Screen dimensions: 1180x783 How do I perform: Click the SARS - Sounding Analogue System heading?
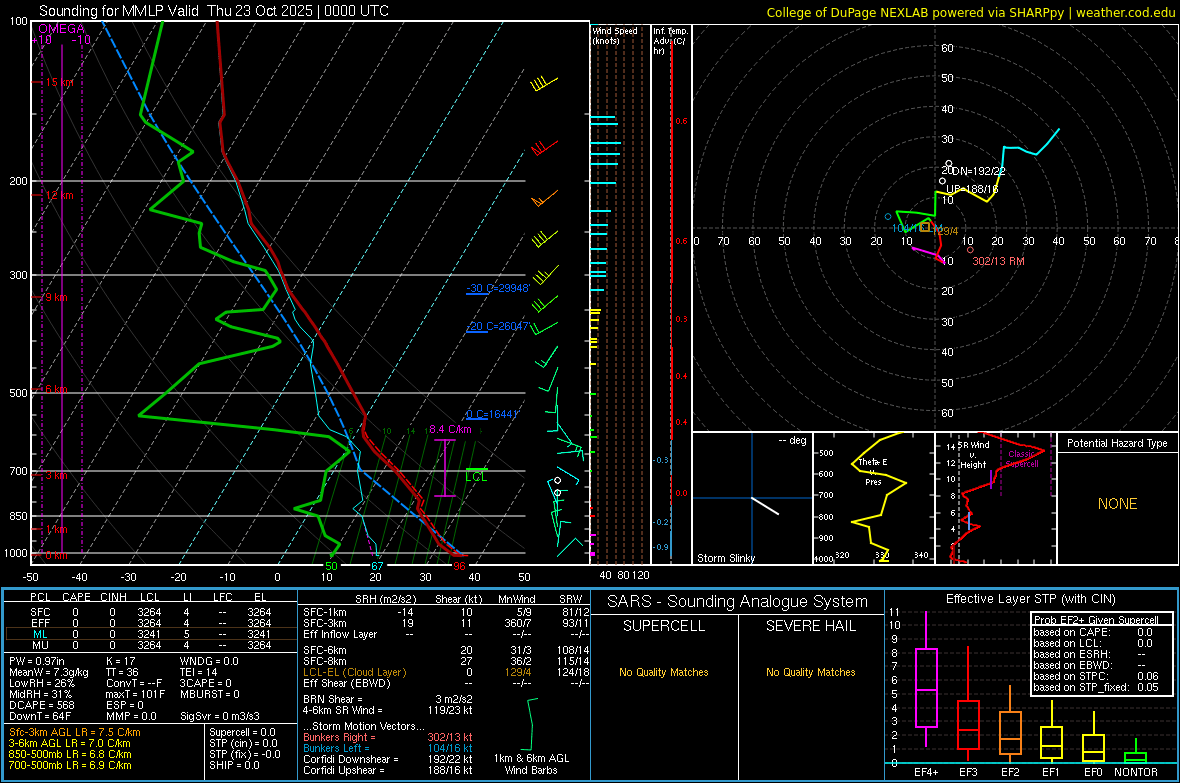pyautogui.click(x=737, y=602)
